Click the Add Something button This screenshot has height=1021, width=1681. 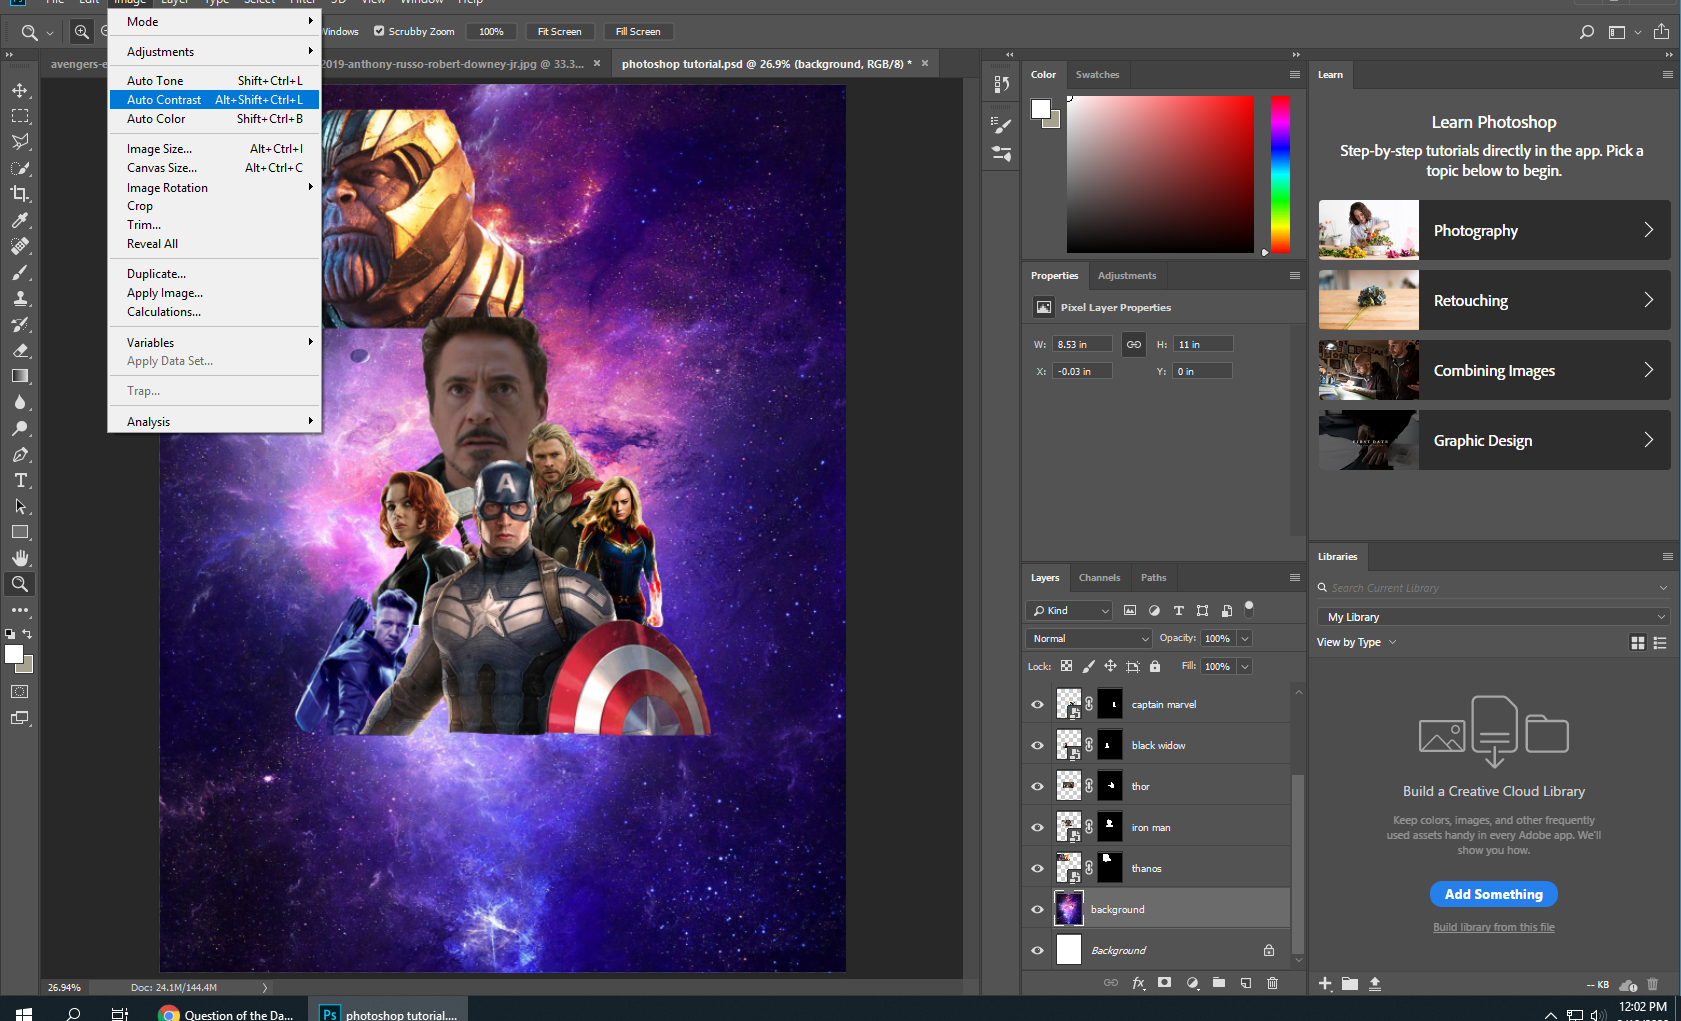point(1493,894)
